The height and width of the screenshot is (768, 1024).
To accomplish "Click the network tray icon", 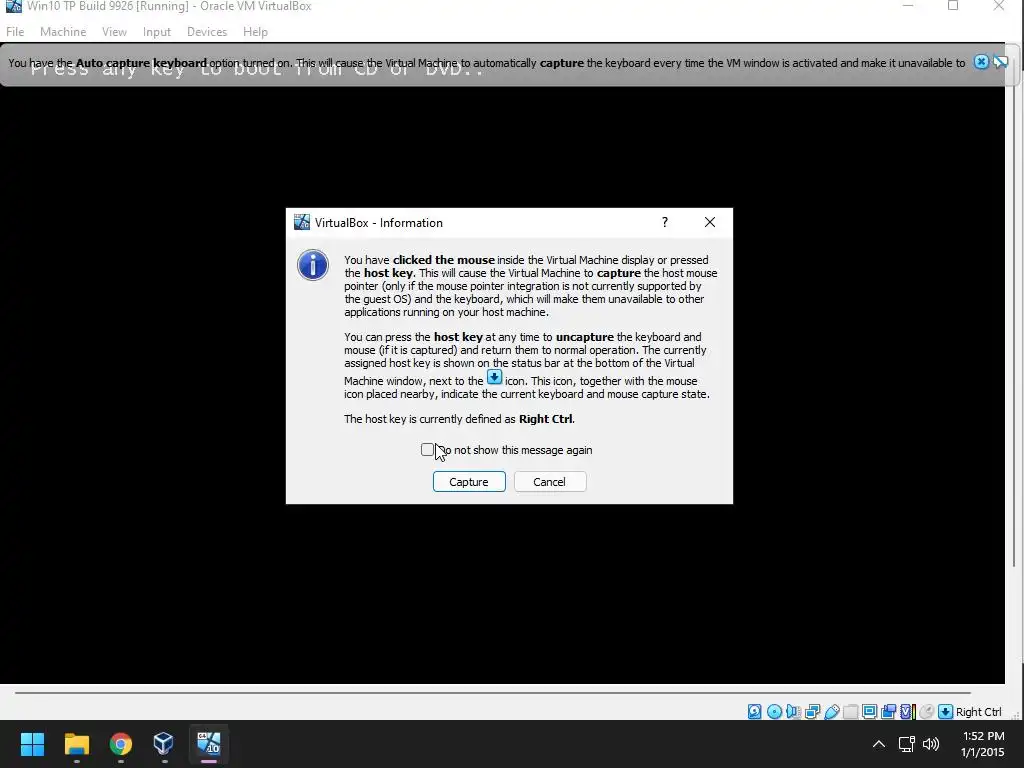I will tap(906, 744).
